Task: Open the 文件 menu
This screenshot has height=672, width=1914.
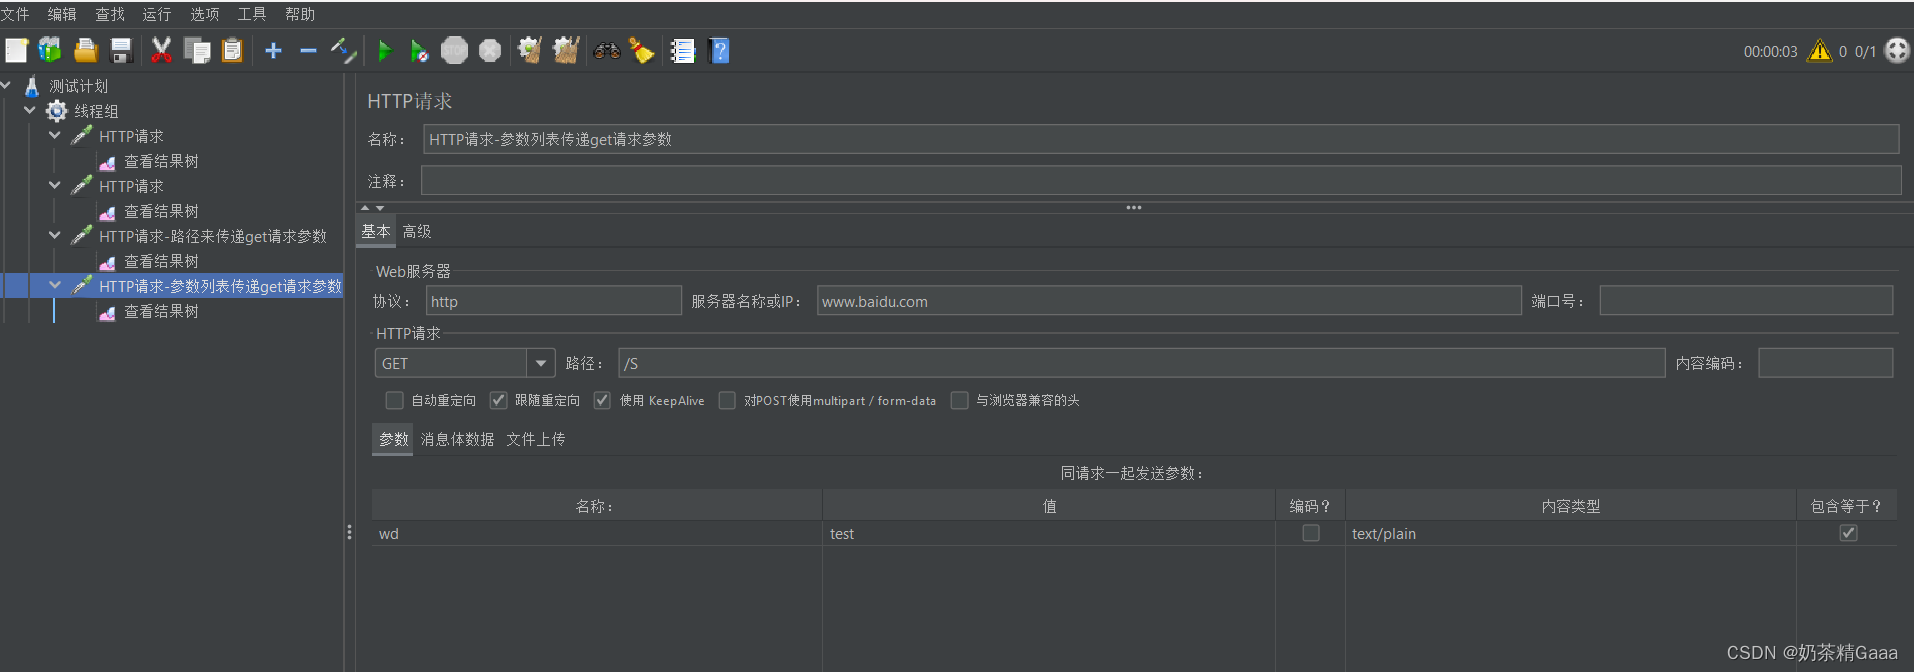Action: point(15,14)
